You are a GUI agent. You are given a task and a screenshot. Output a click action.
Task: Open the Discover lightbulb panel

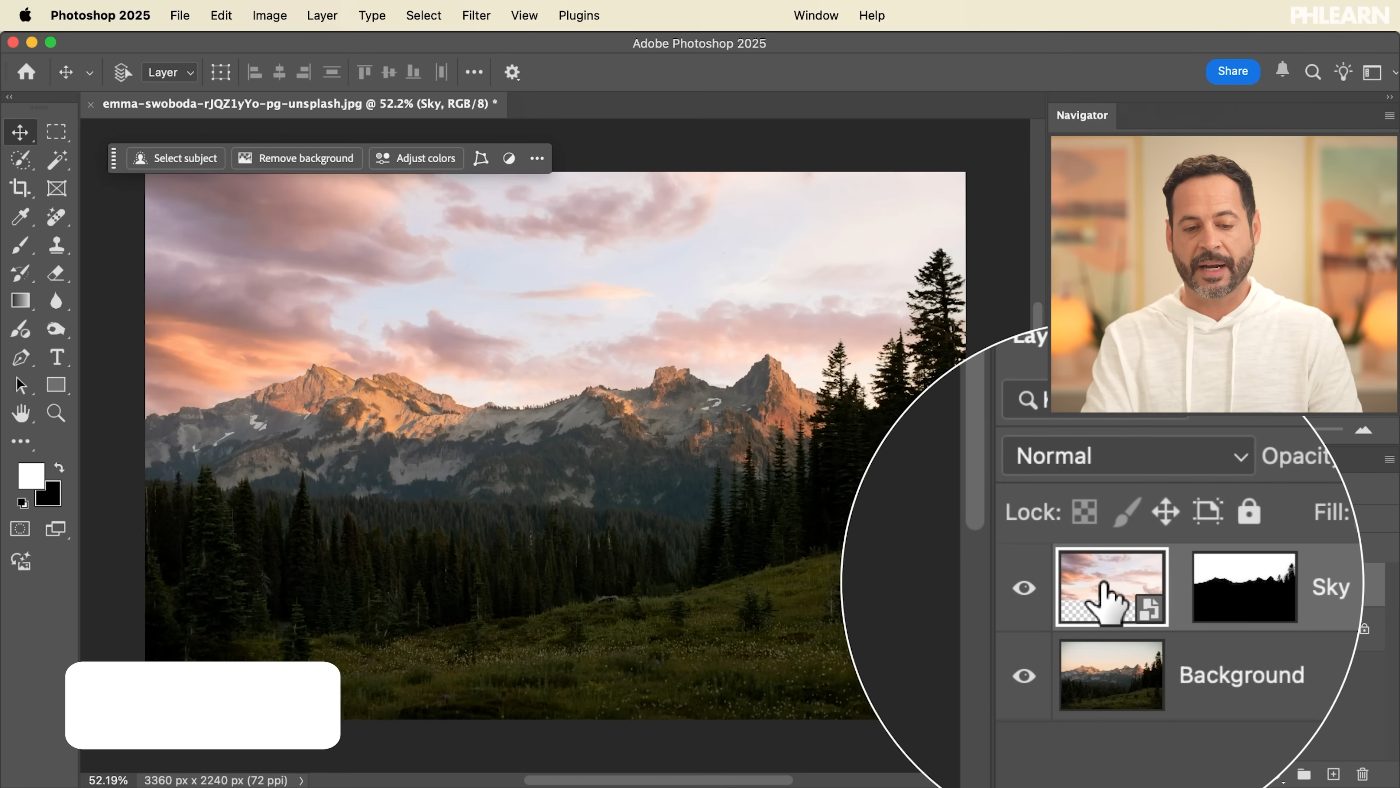(x=1343, y=72)
